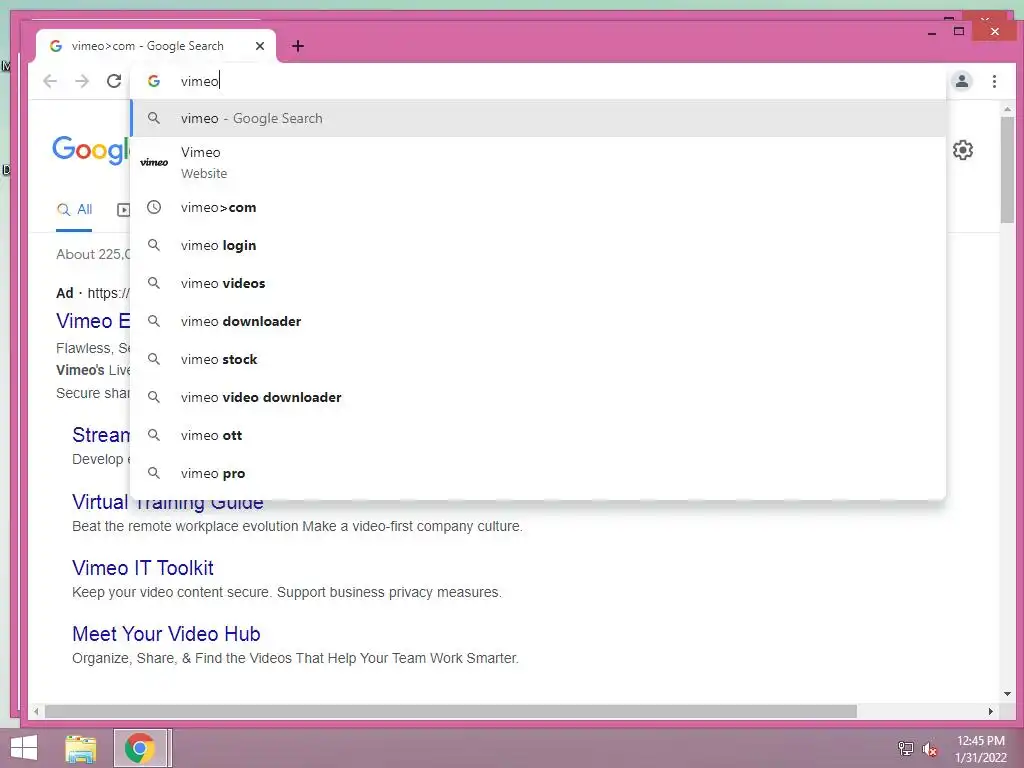Open the Chrome profile avatar icon
This screenshot has height=768, width=1024.
pyautogui.click(x=961, y=81)
